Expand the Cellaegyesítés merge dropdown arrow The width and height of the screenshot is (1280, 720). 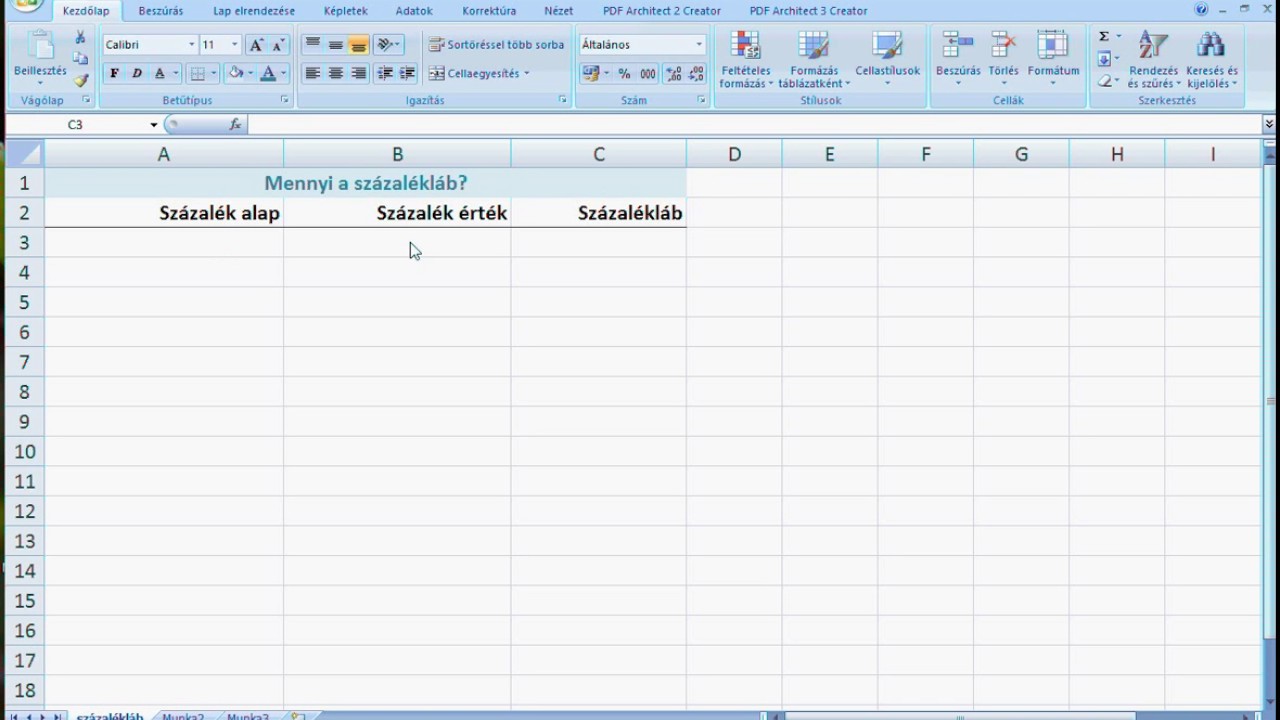(x=527, y=73)
